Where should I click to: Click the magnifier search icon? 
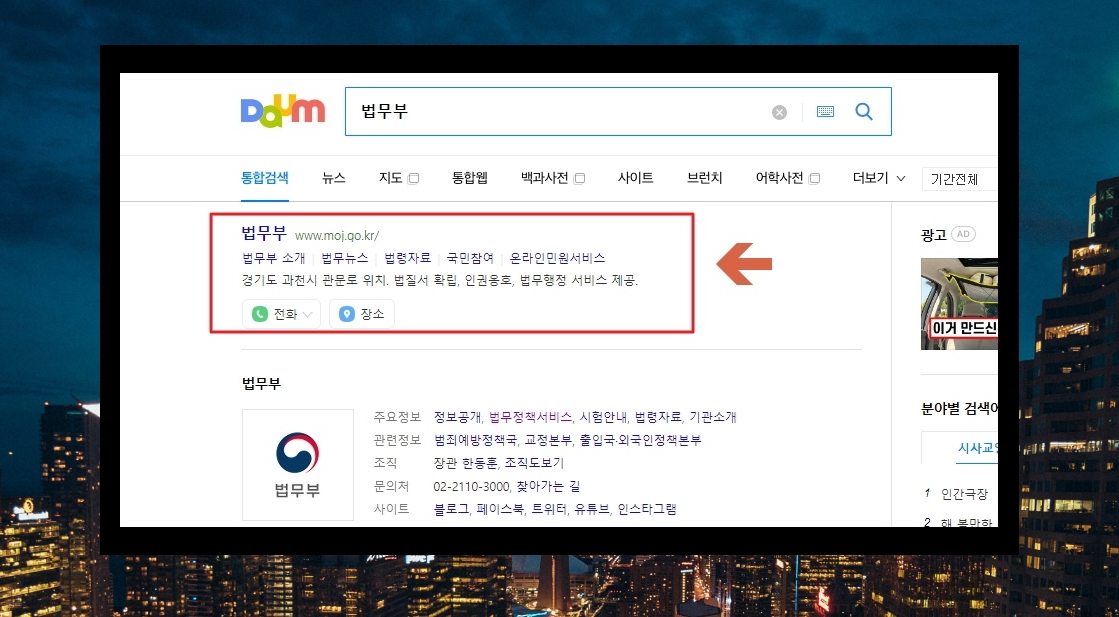(x=864, y=111)
